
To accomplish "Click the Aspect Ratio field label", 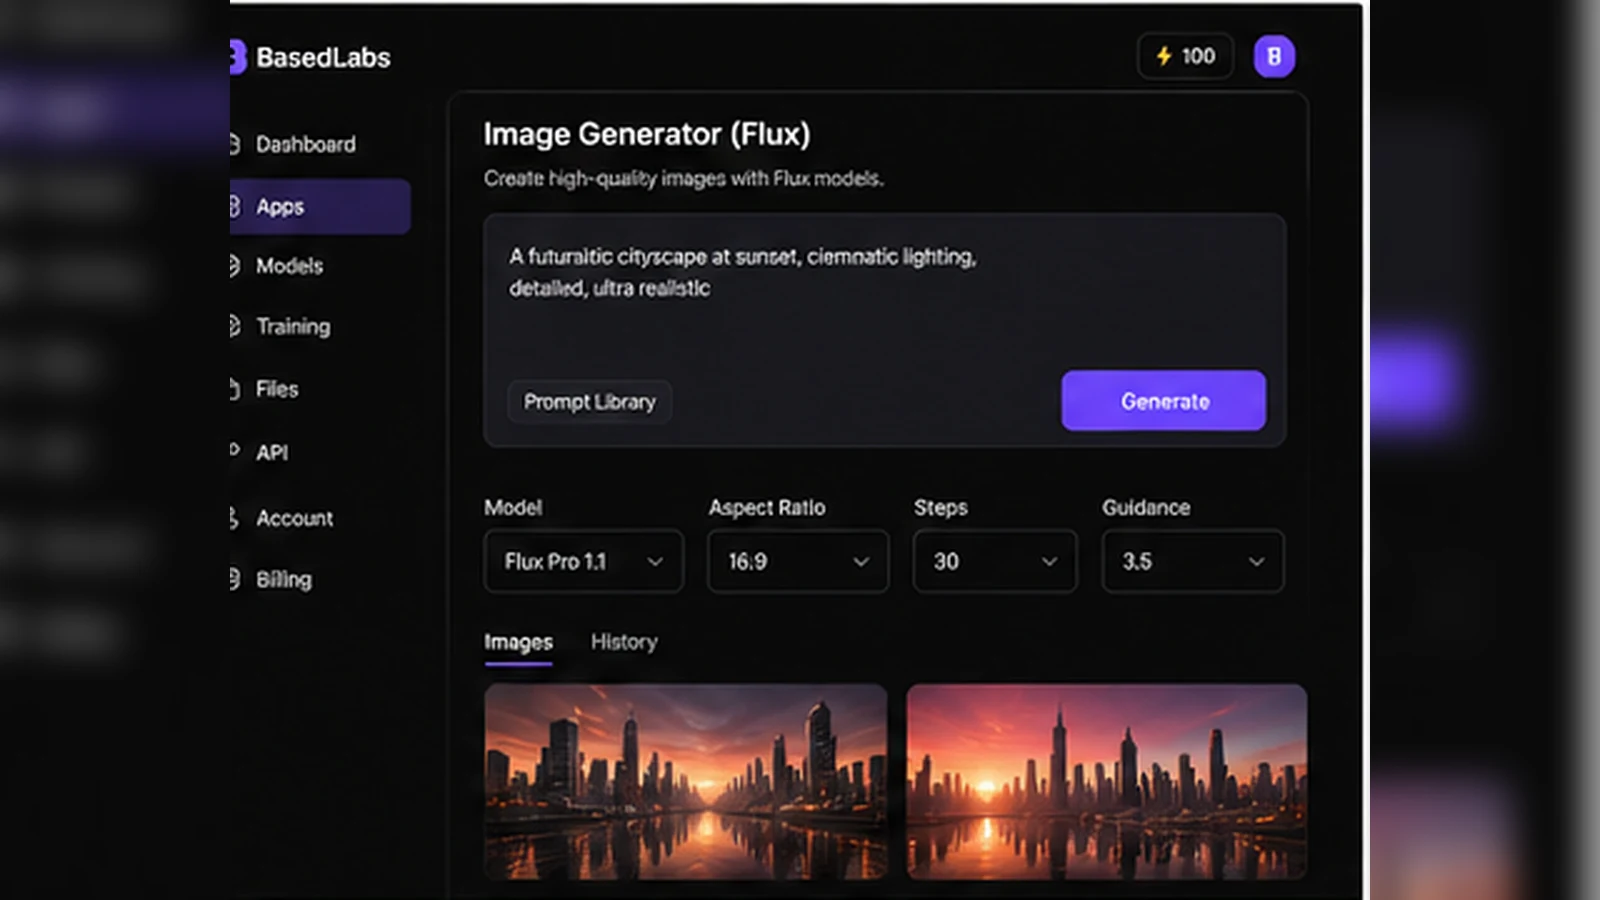I will pos(767,508).
